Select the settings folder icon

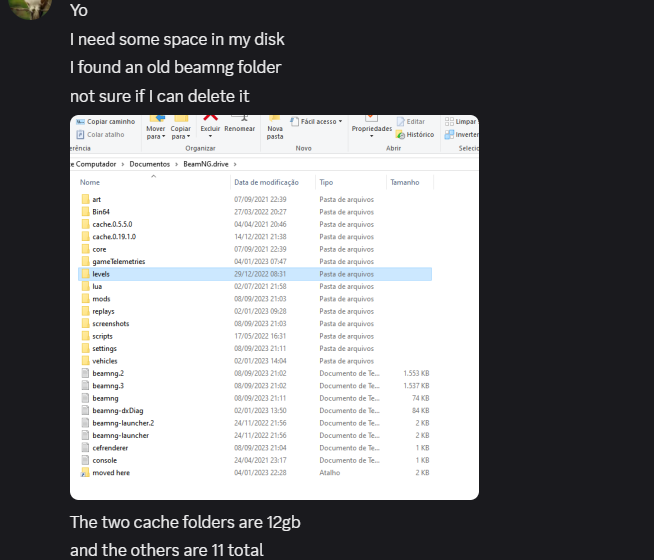pos(86,348)
